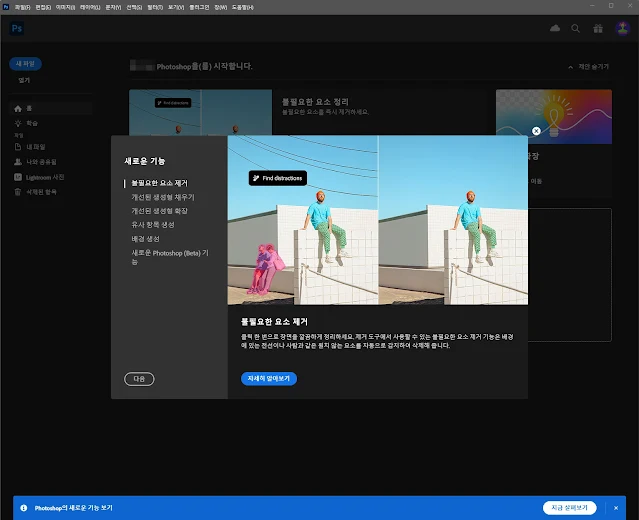Open the Learn lightbulb sidebar item

(18, 123)
